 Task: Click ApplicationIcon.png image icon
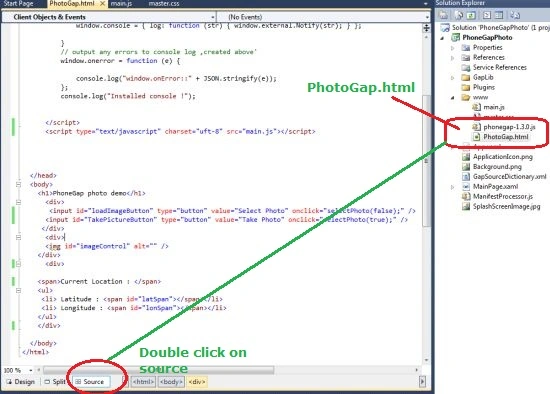(466, 157)
